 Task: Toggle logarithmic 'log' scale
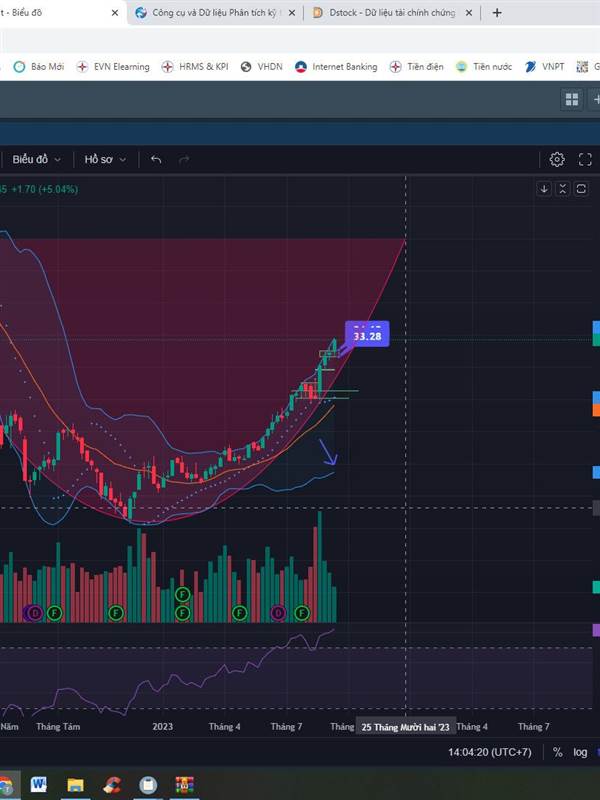[x=580, y=752]
